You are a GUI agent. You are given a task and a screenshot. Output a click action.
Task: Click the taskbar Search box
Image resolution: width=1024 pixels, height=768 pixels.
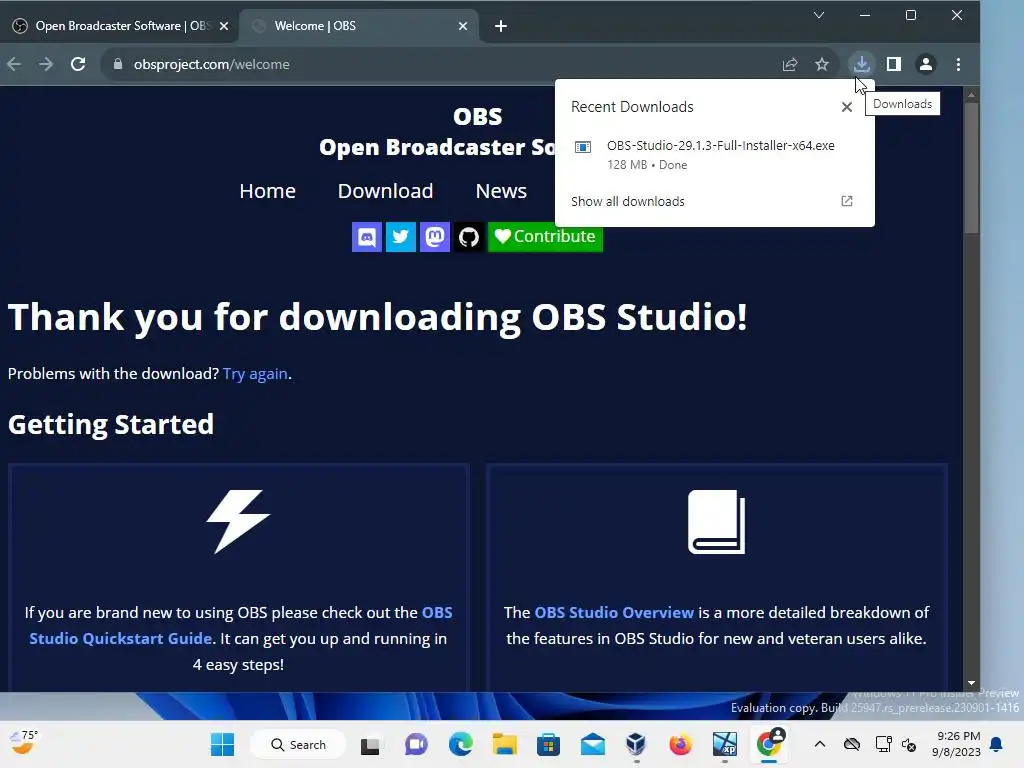coord(298,744)
